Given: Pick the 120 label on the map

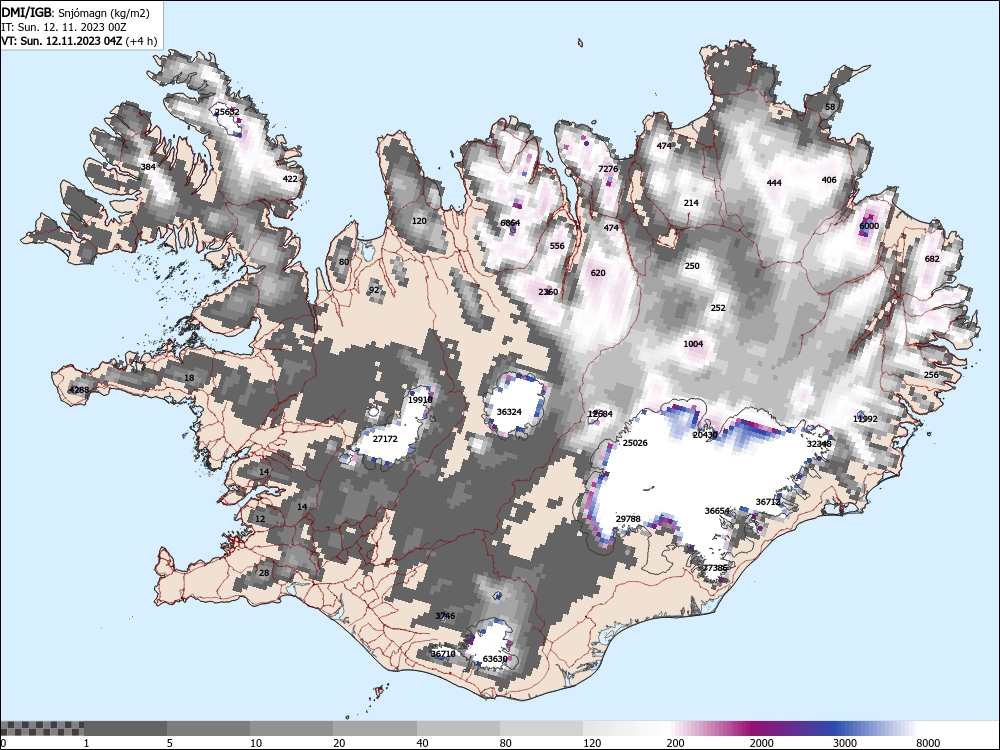Looking at the screenshot, I should (x=419, y=221).
